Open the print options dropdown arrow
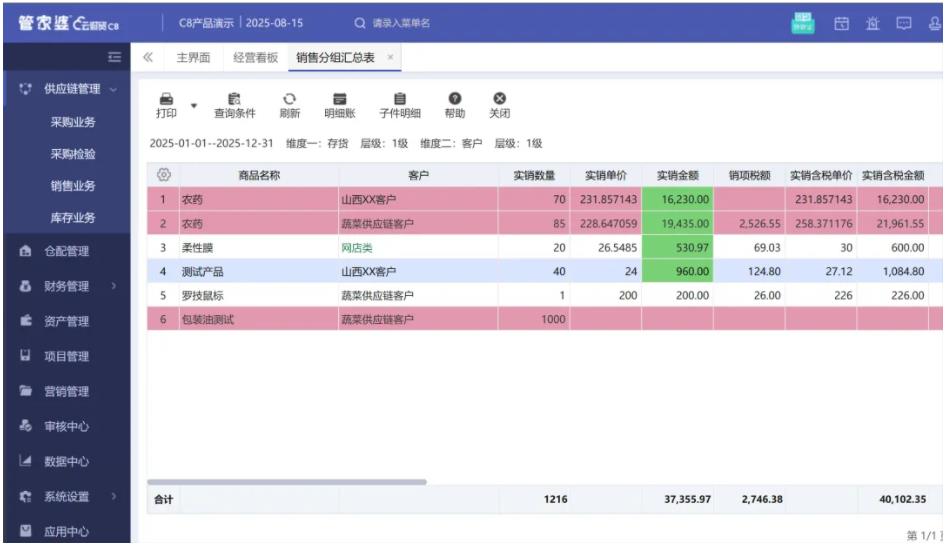Viewport: 950px width, 550px height. coord(194,106)
